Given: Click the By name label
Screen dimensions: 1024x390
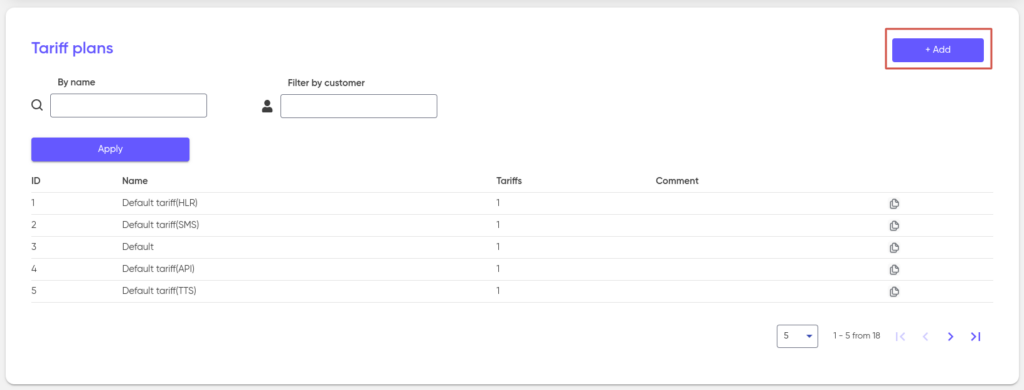Looking at the screenshot, I should click(77, 82).
